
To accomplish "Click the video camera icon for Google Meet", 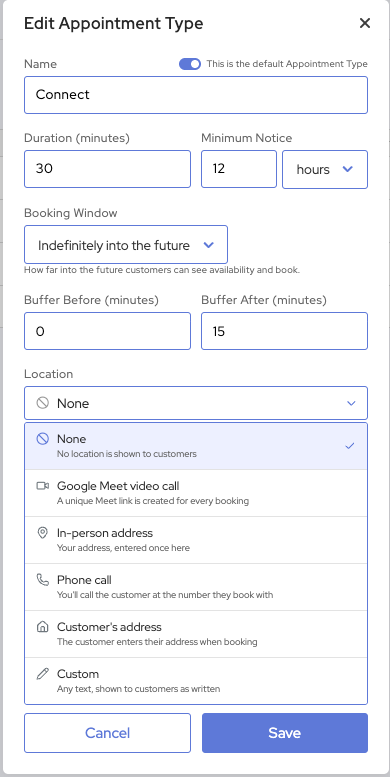I will (x=43, y=486).
